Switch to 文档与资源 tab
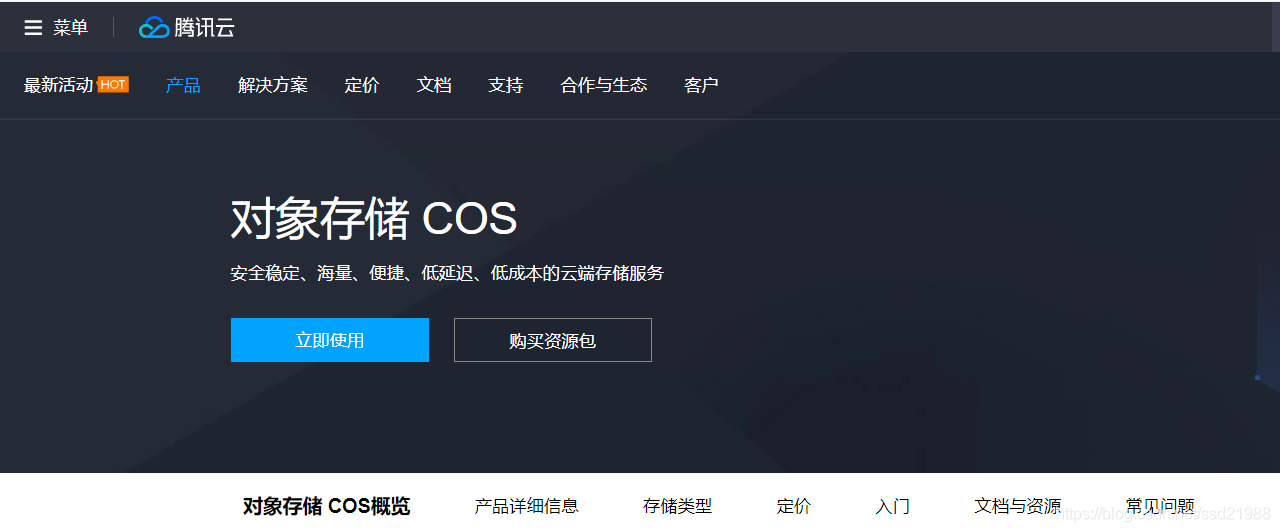This screenshot has height=532, width=1280. [1017, 506]
